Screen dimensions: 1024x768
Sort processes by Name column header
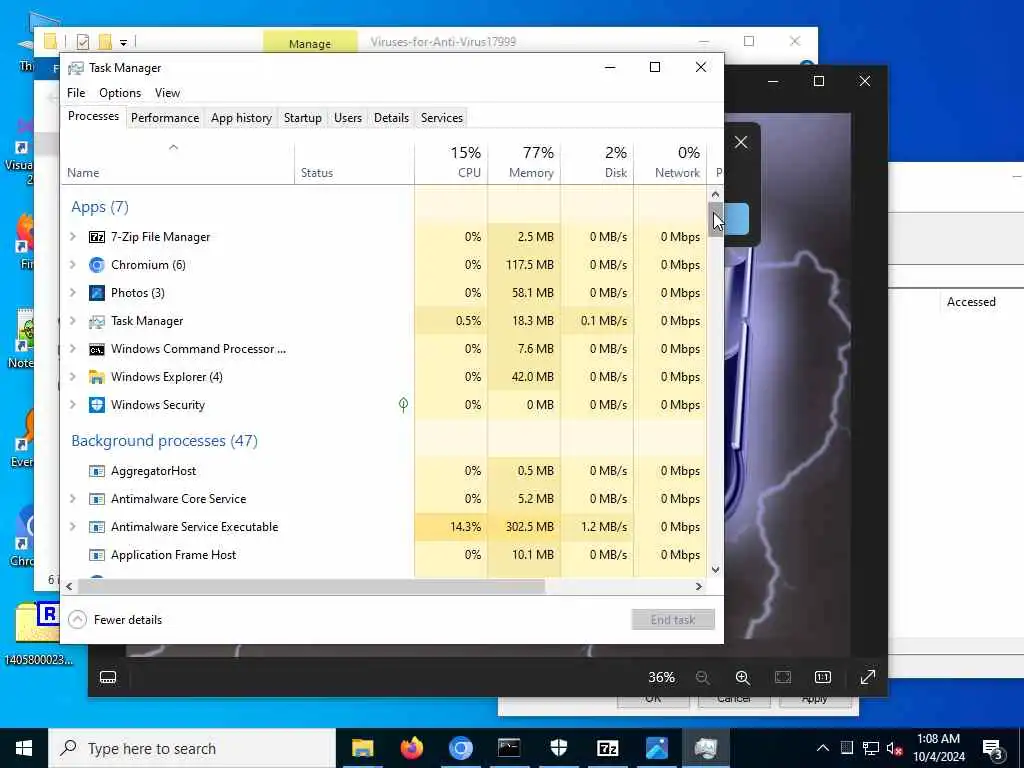[x=178, y=162]
